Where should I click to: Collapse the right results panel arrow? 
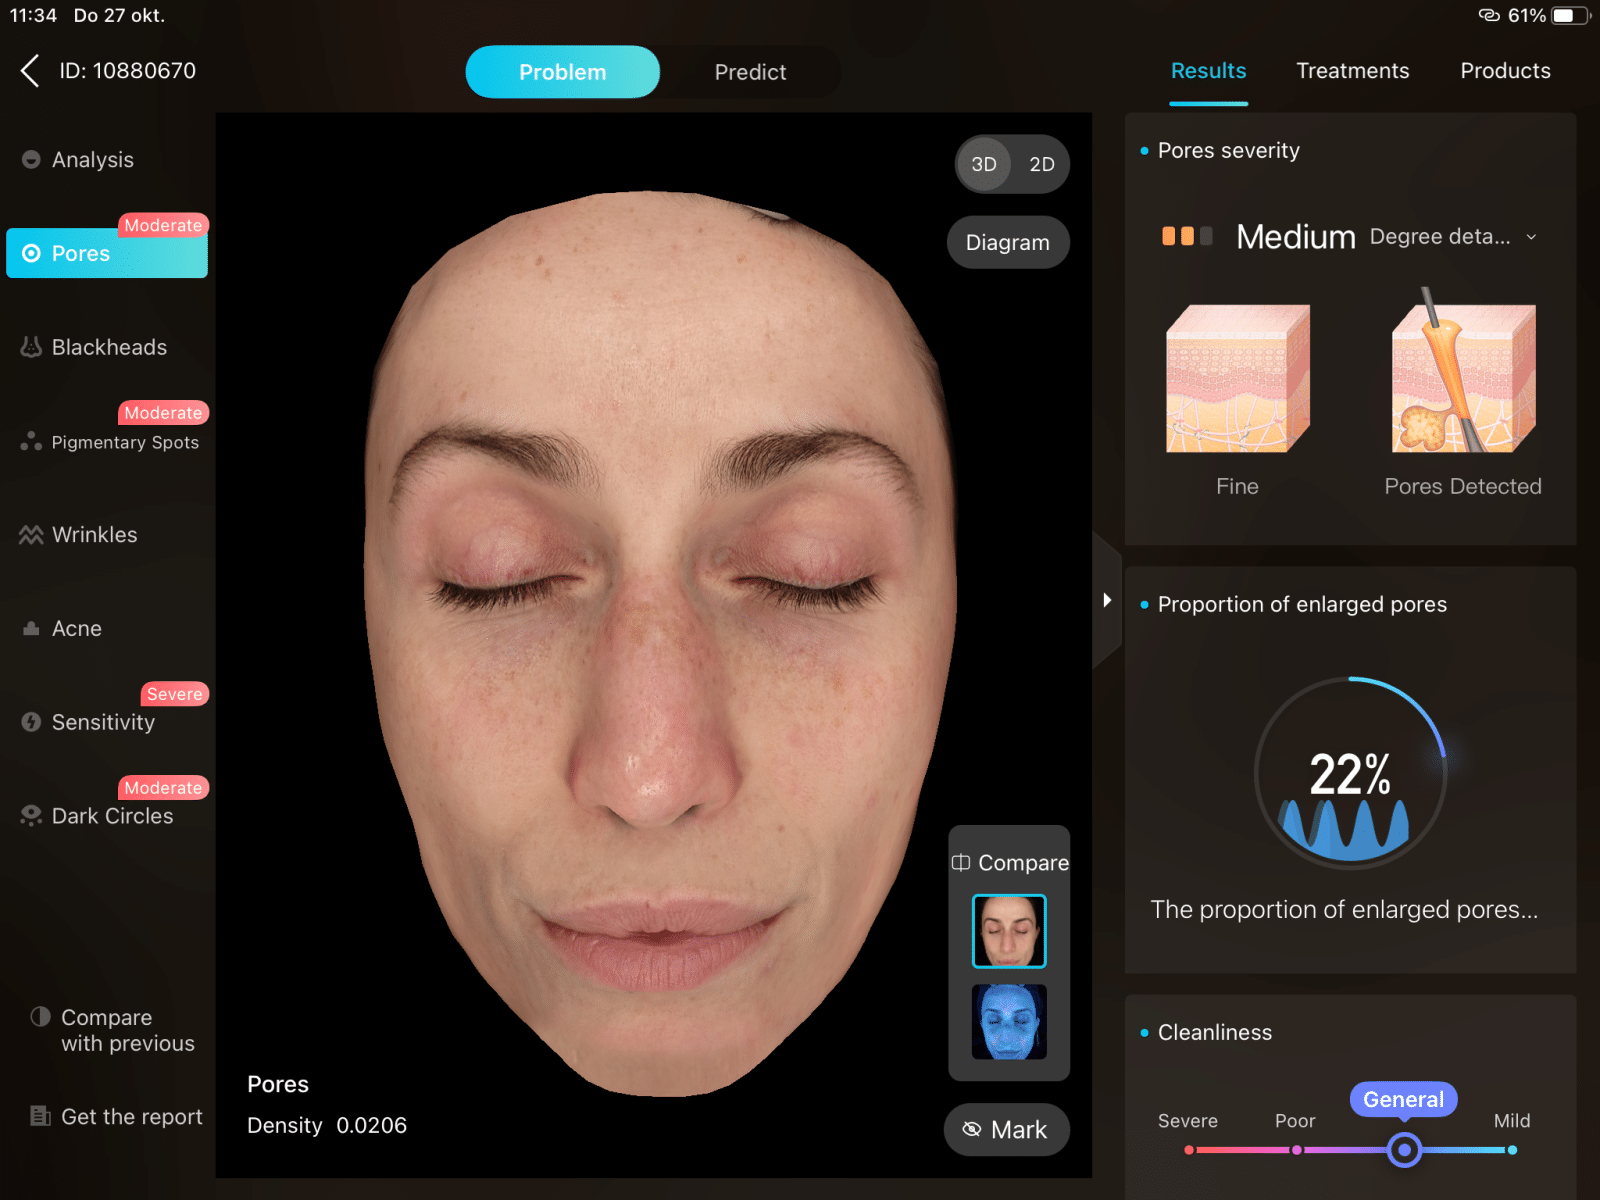point(1107,600)
